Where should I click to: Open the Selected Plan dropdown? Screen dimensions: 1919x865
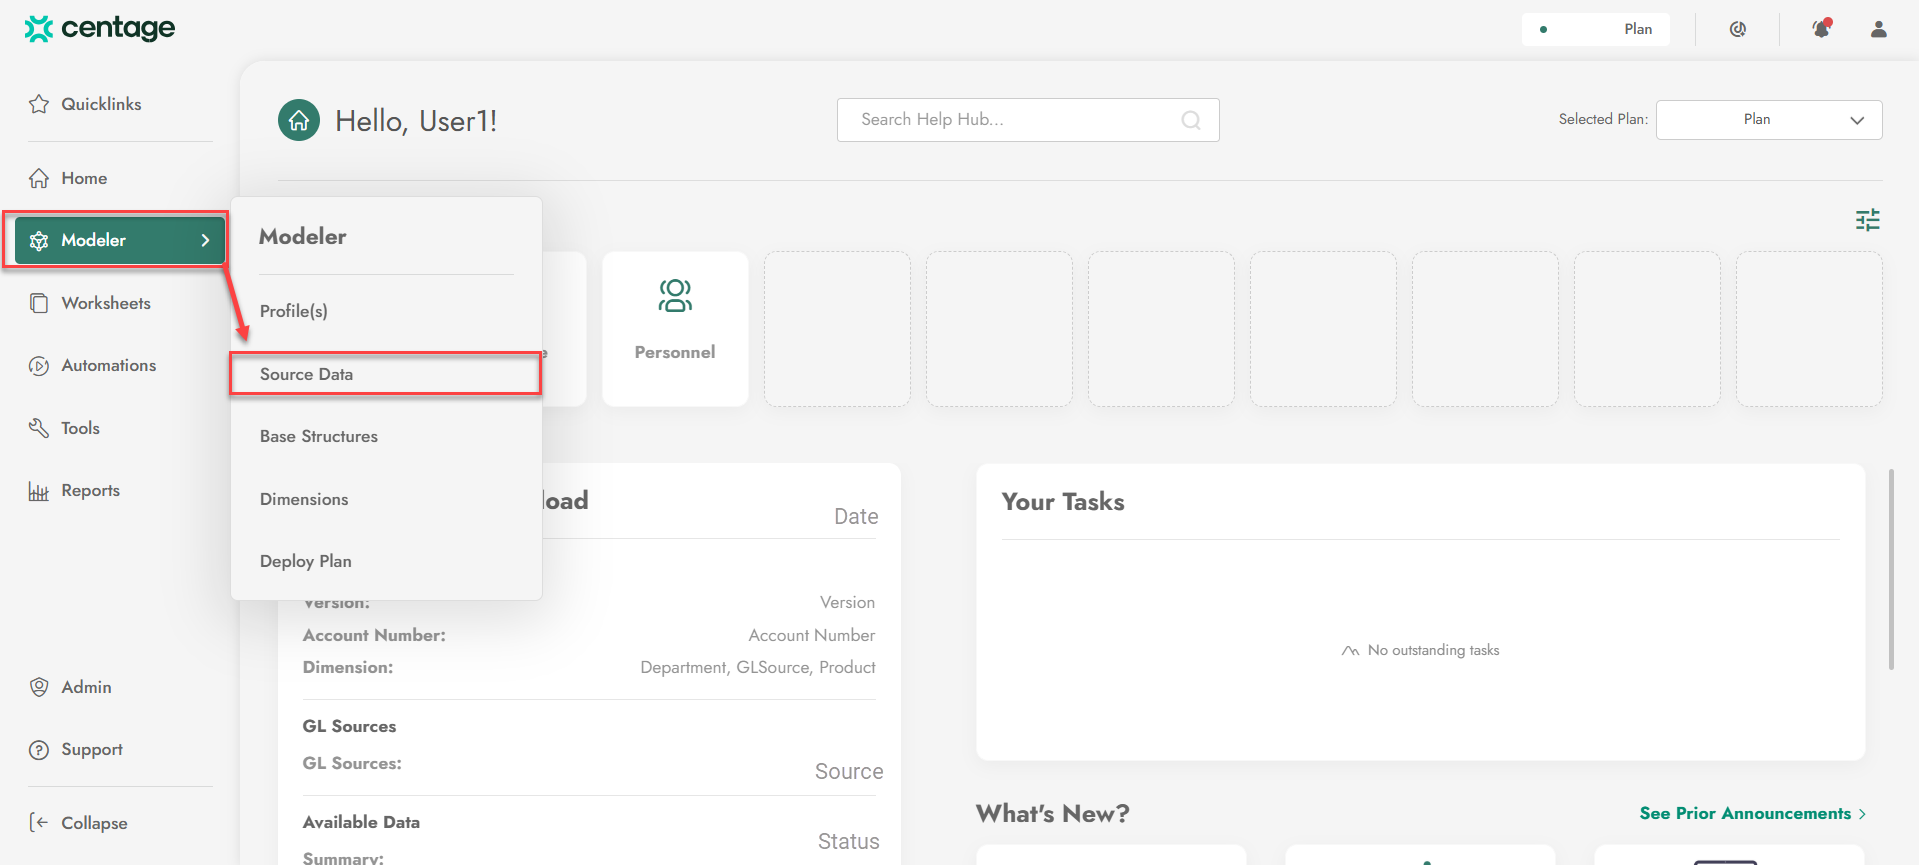1769,120
